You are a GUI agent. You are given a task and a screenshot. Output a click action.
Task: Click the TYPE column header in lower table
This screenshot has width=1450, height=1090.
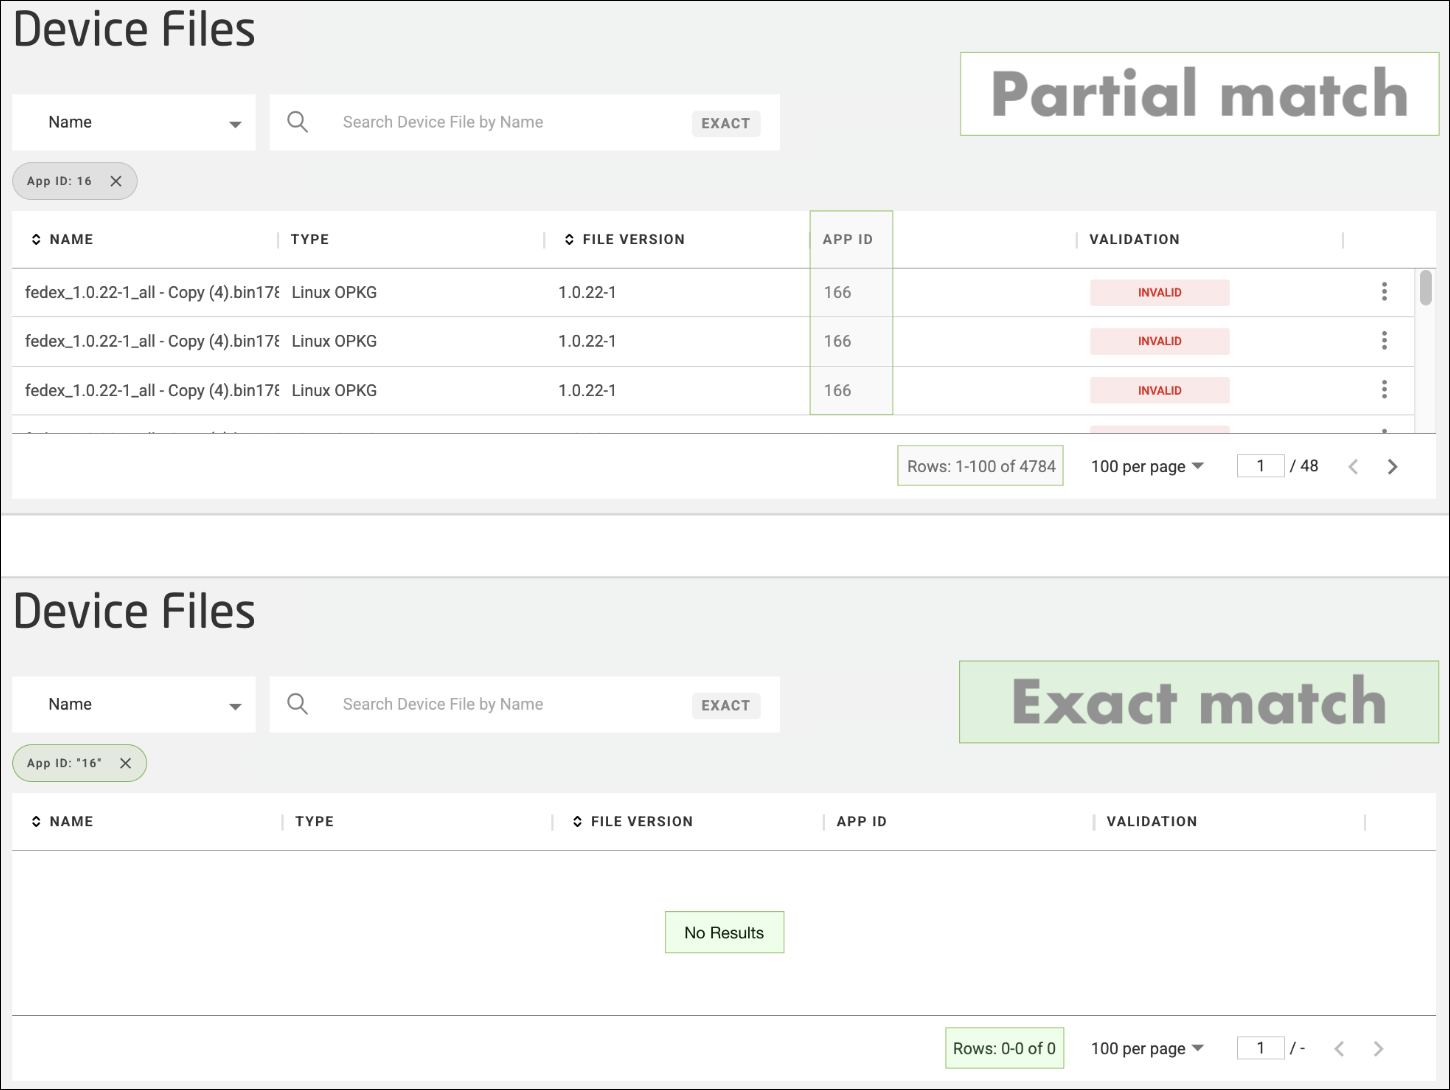(x=314, y=821)
